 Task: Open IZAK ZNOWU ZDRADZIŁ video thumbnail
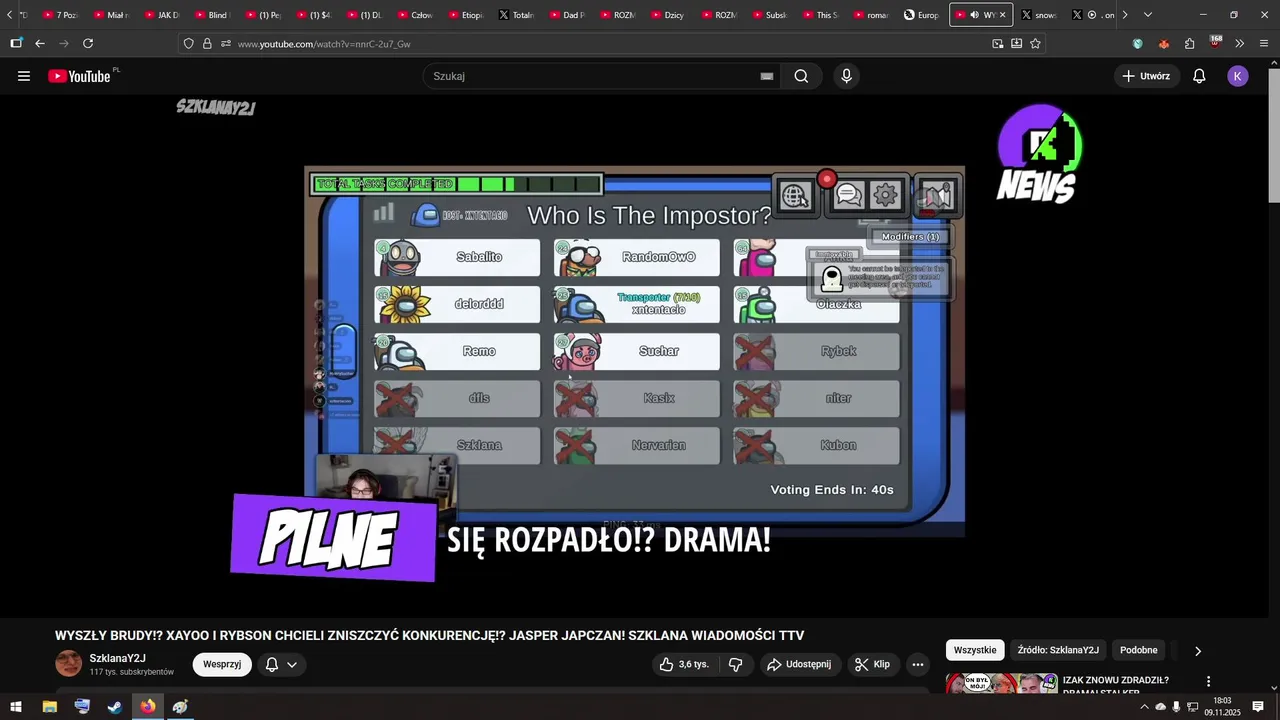point(1002,683)
